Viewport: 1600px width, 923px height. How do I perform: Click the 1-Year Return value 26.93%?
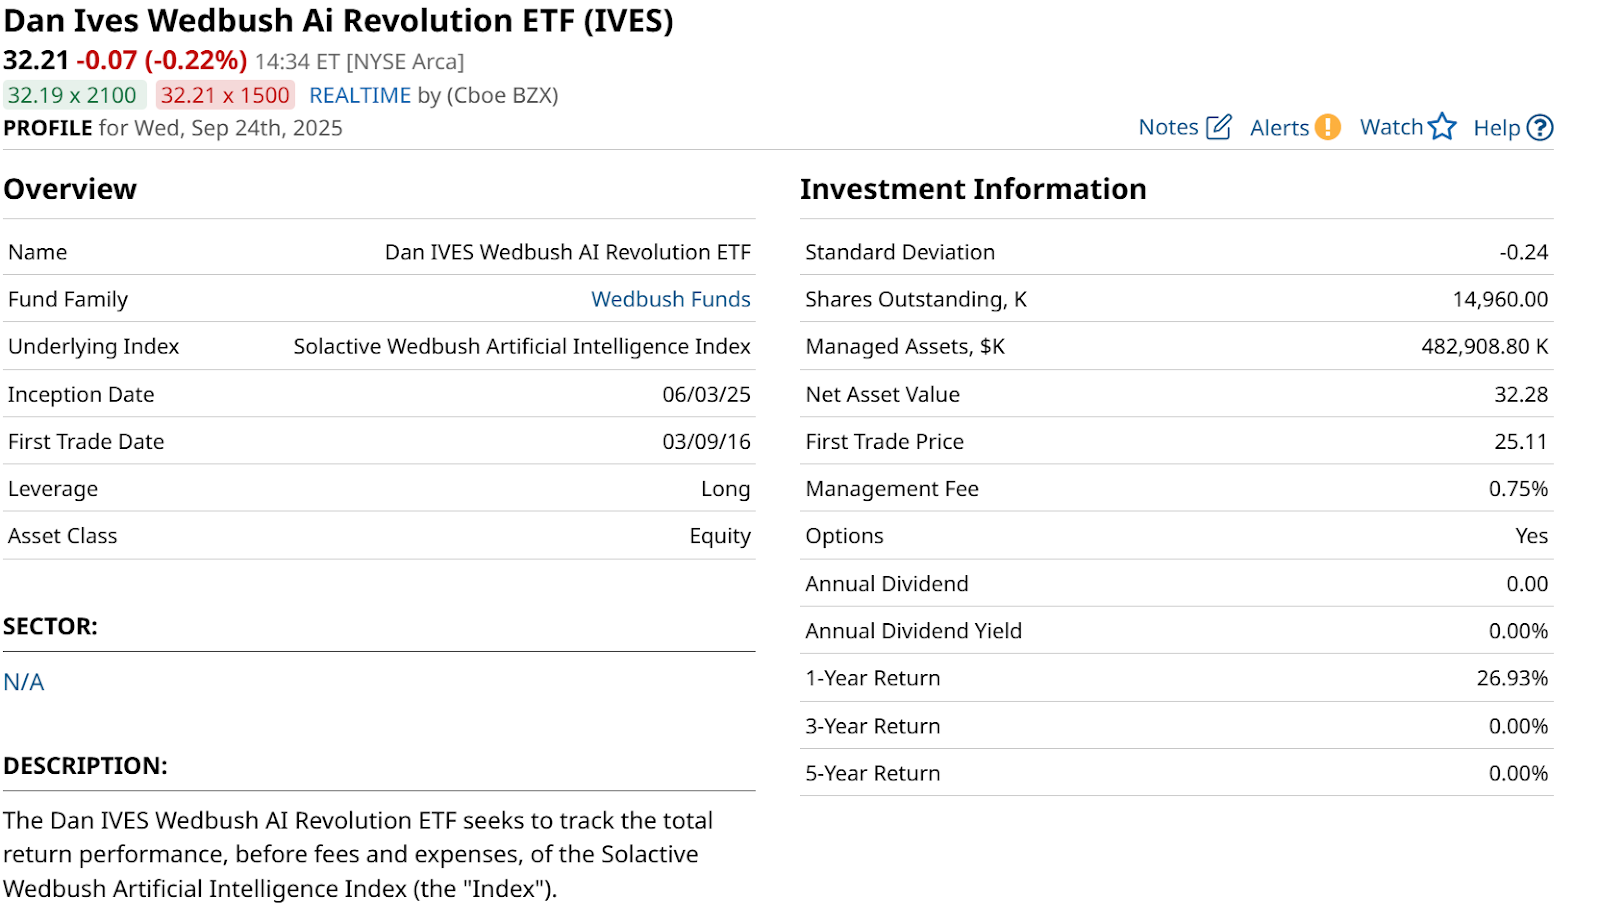click(x=1512, y=678)
